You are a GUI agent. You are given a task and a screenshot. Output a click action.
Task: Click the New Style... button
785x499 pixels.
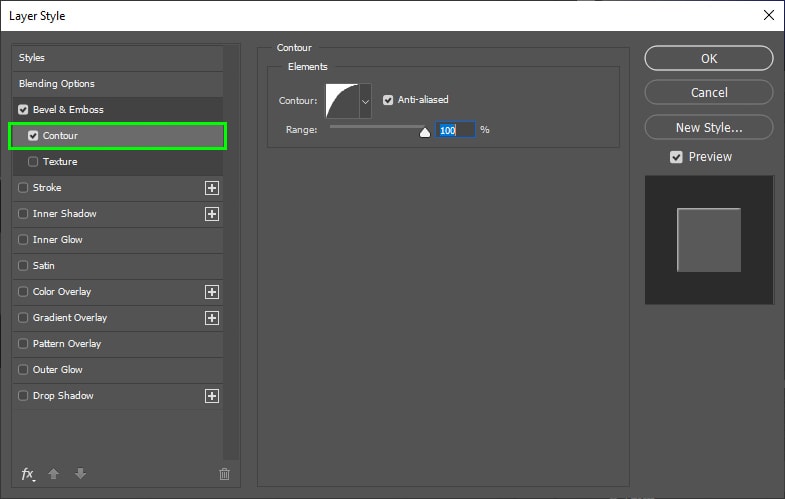pyautogui.click(x=708, y=127)
